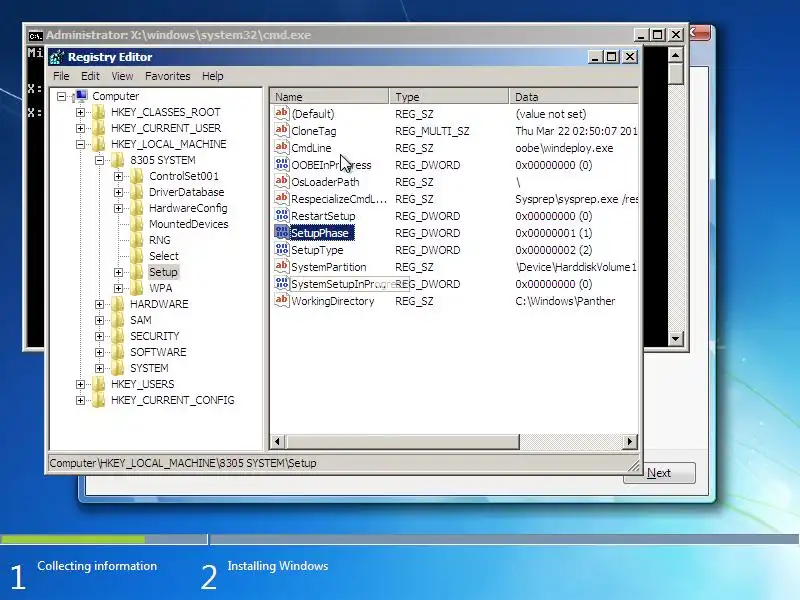800x600 pixels.
Task: Click the binary icon beside SetupType
Action: pyautogui.click(x=282, y=249)
